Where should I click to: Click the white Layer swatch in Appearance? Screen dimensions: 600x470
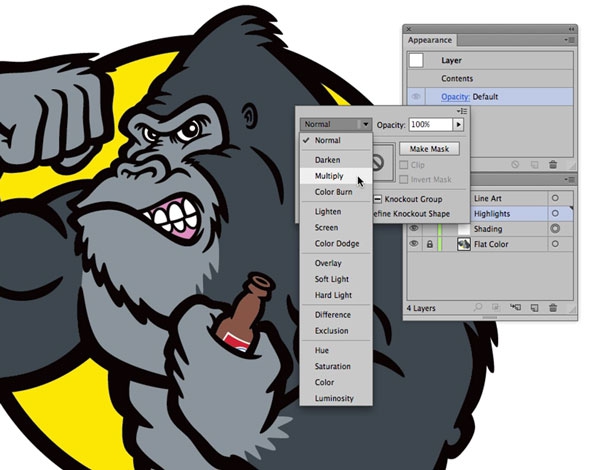[x=417, y=61]
